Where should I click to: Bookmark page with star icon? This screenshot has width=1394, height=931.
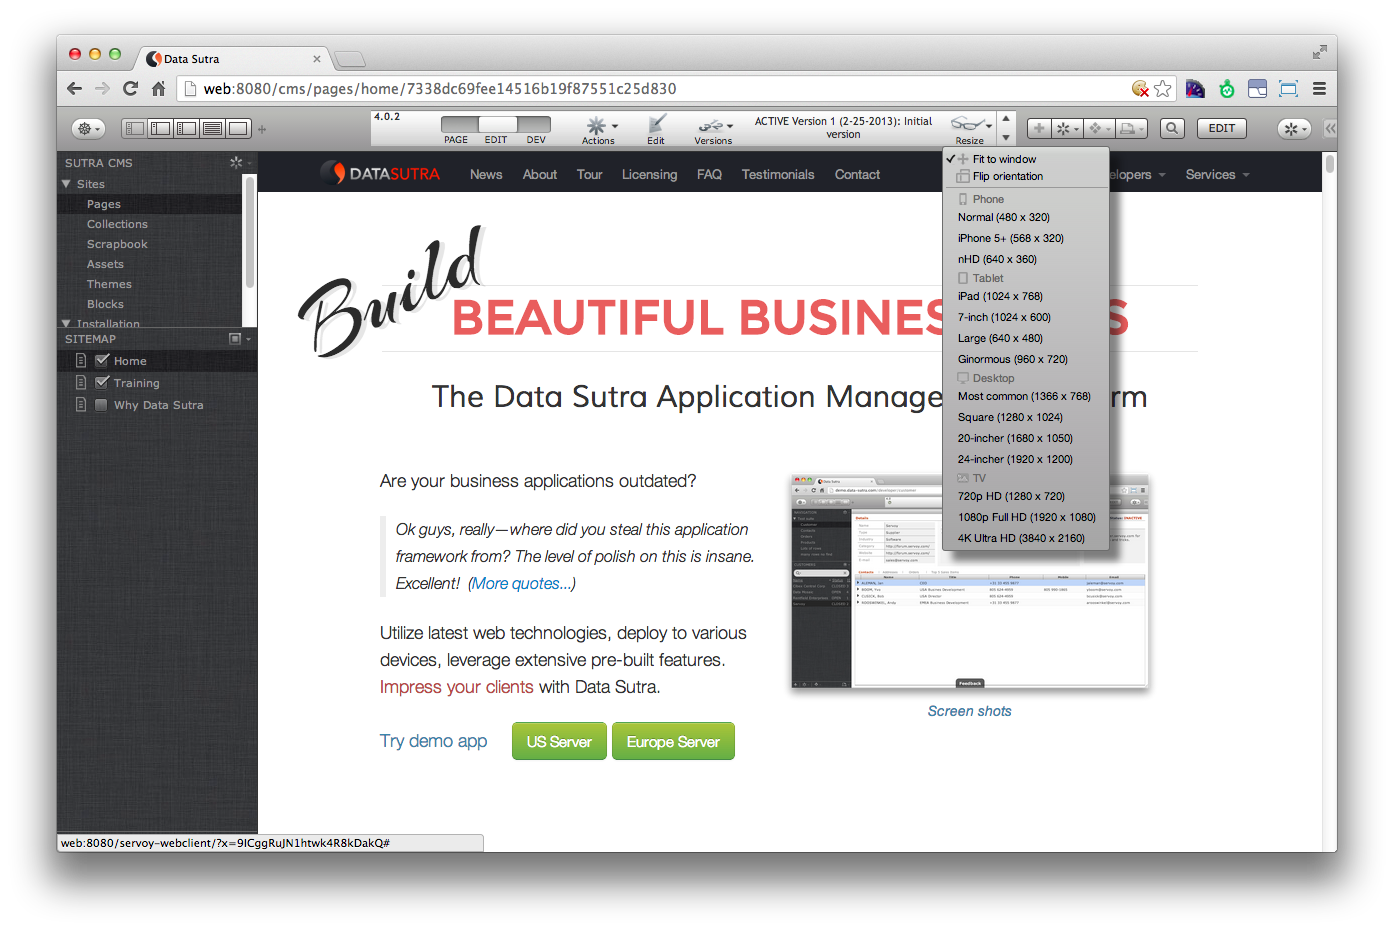coord(1162,89)
